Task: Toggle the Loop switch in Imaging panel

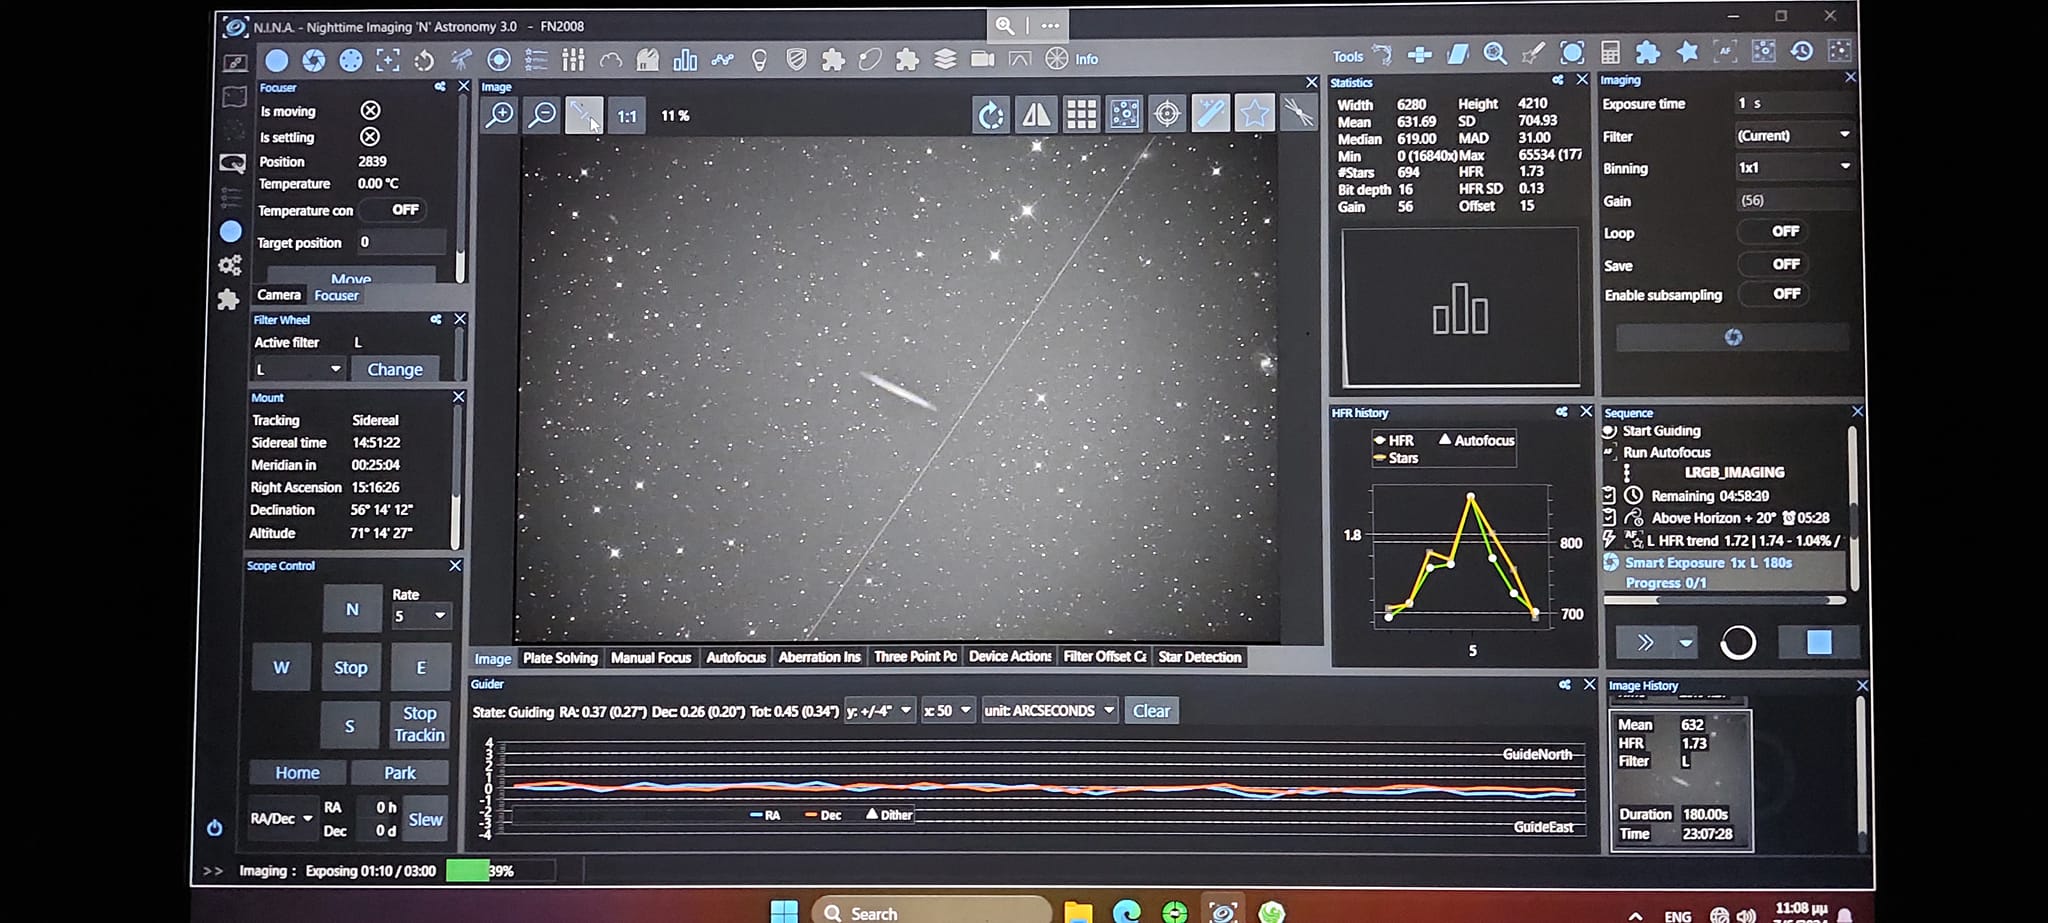Action: coord(1784,232)
